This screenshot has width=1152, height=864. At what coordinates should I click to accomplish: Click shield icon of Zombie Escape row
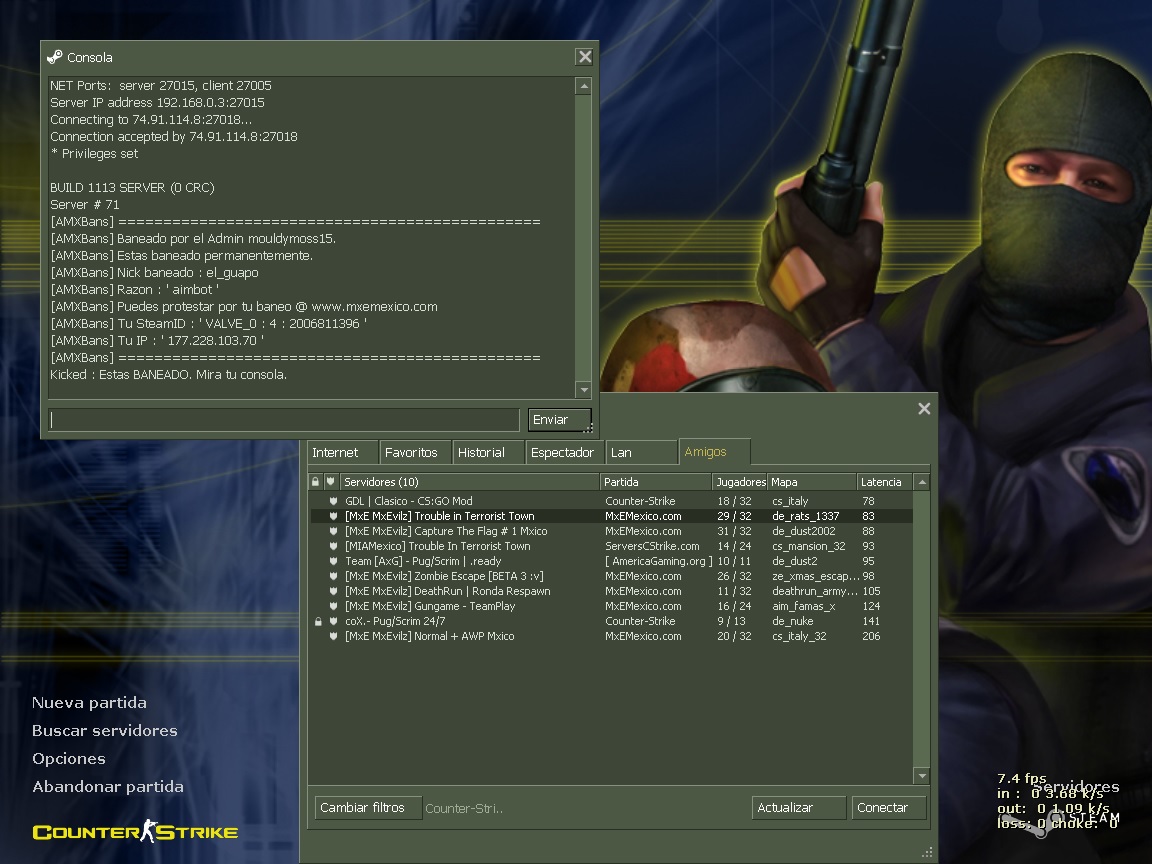[x=334, y=577]
